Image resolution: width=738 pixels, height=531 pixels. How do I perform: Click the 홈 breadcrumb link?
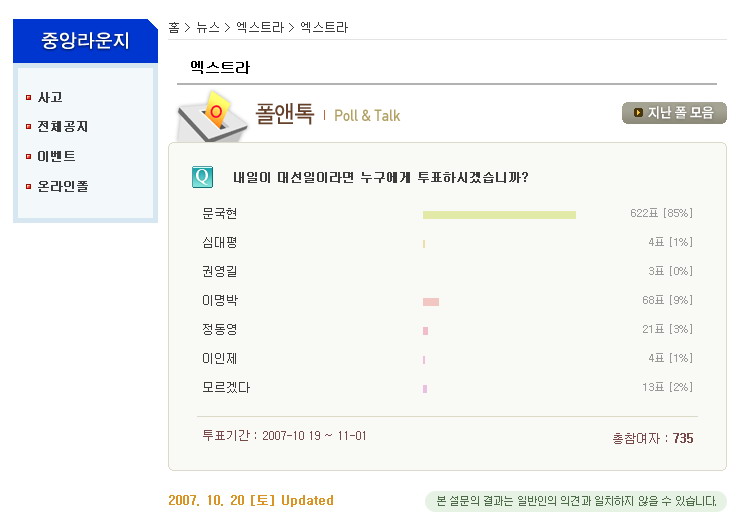(174, 27)
